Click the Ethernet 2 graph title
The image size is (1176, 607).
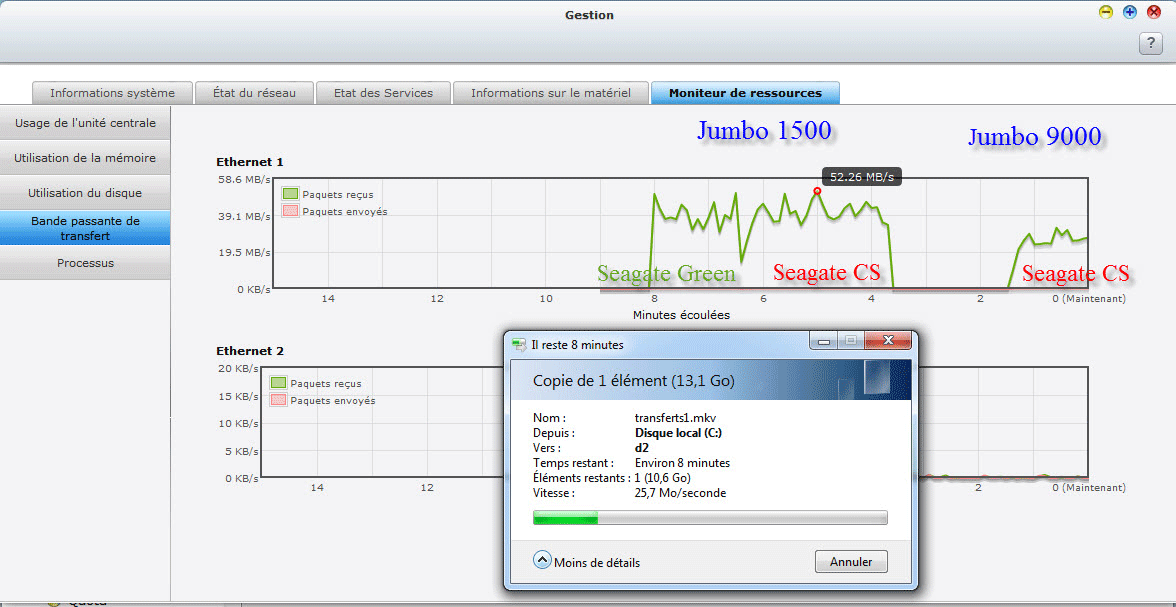point(250,351)
